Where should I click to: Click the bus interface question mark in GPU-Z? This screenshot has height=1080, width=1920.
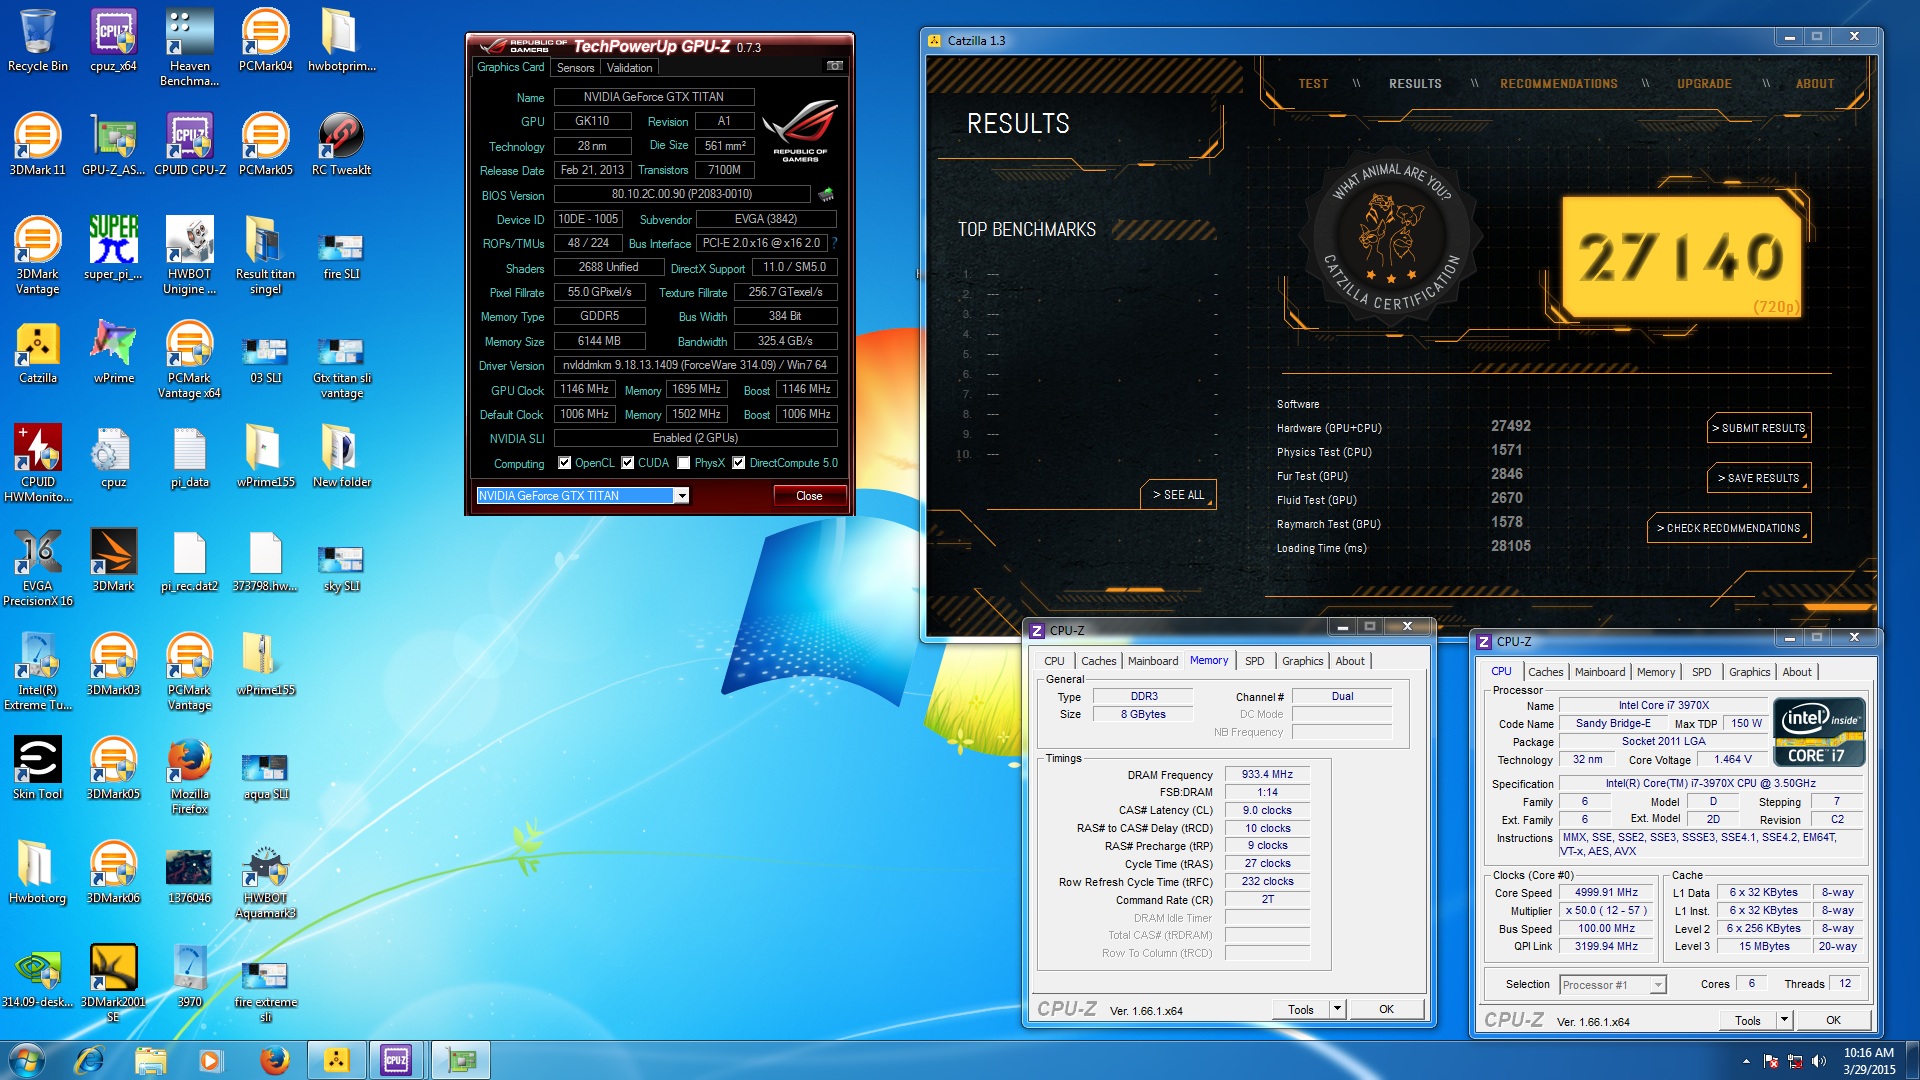(834, 243)
